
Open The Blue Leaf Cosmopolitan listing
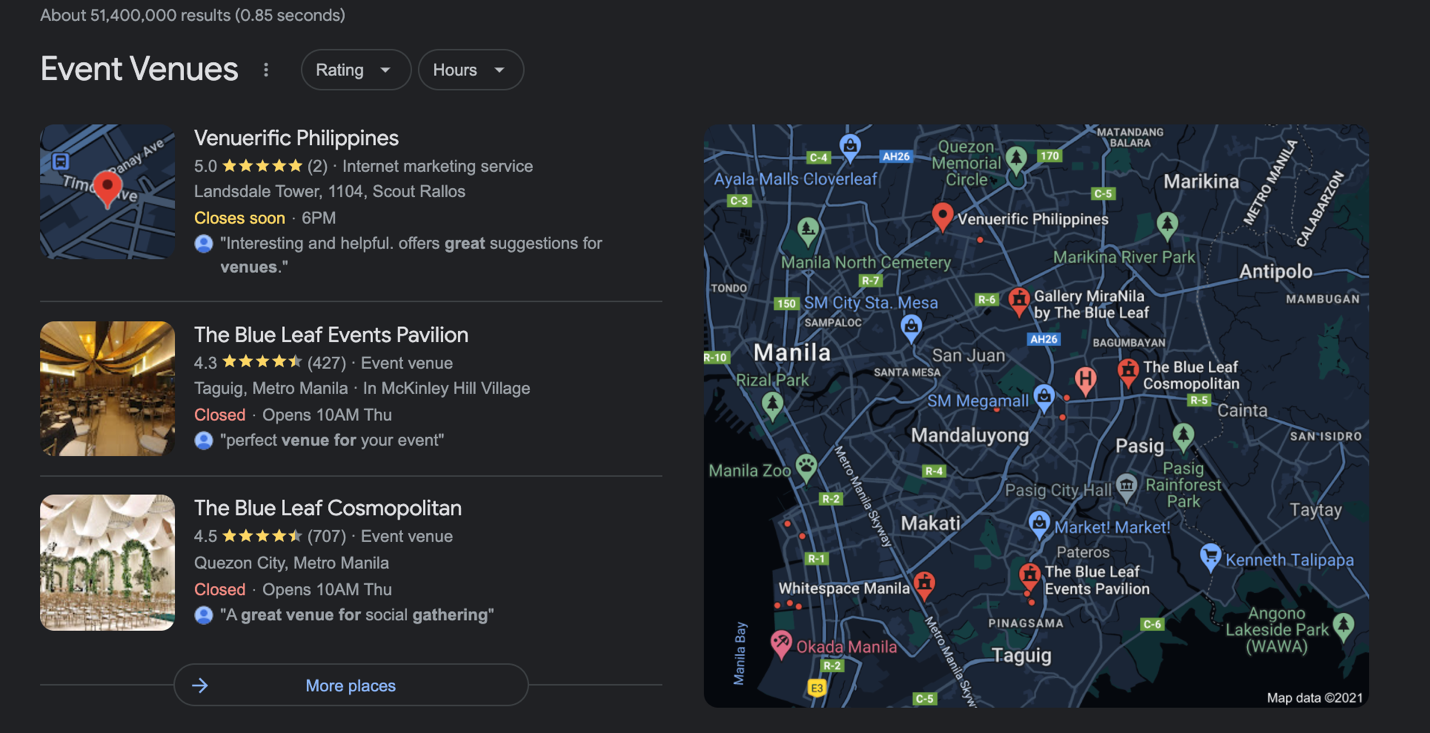click(x=328, y=508)
